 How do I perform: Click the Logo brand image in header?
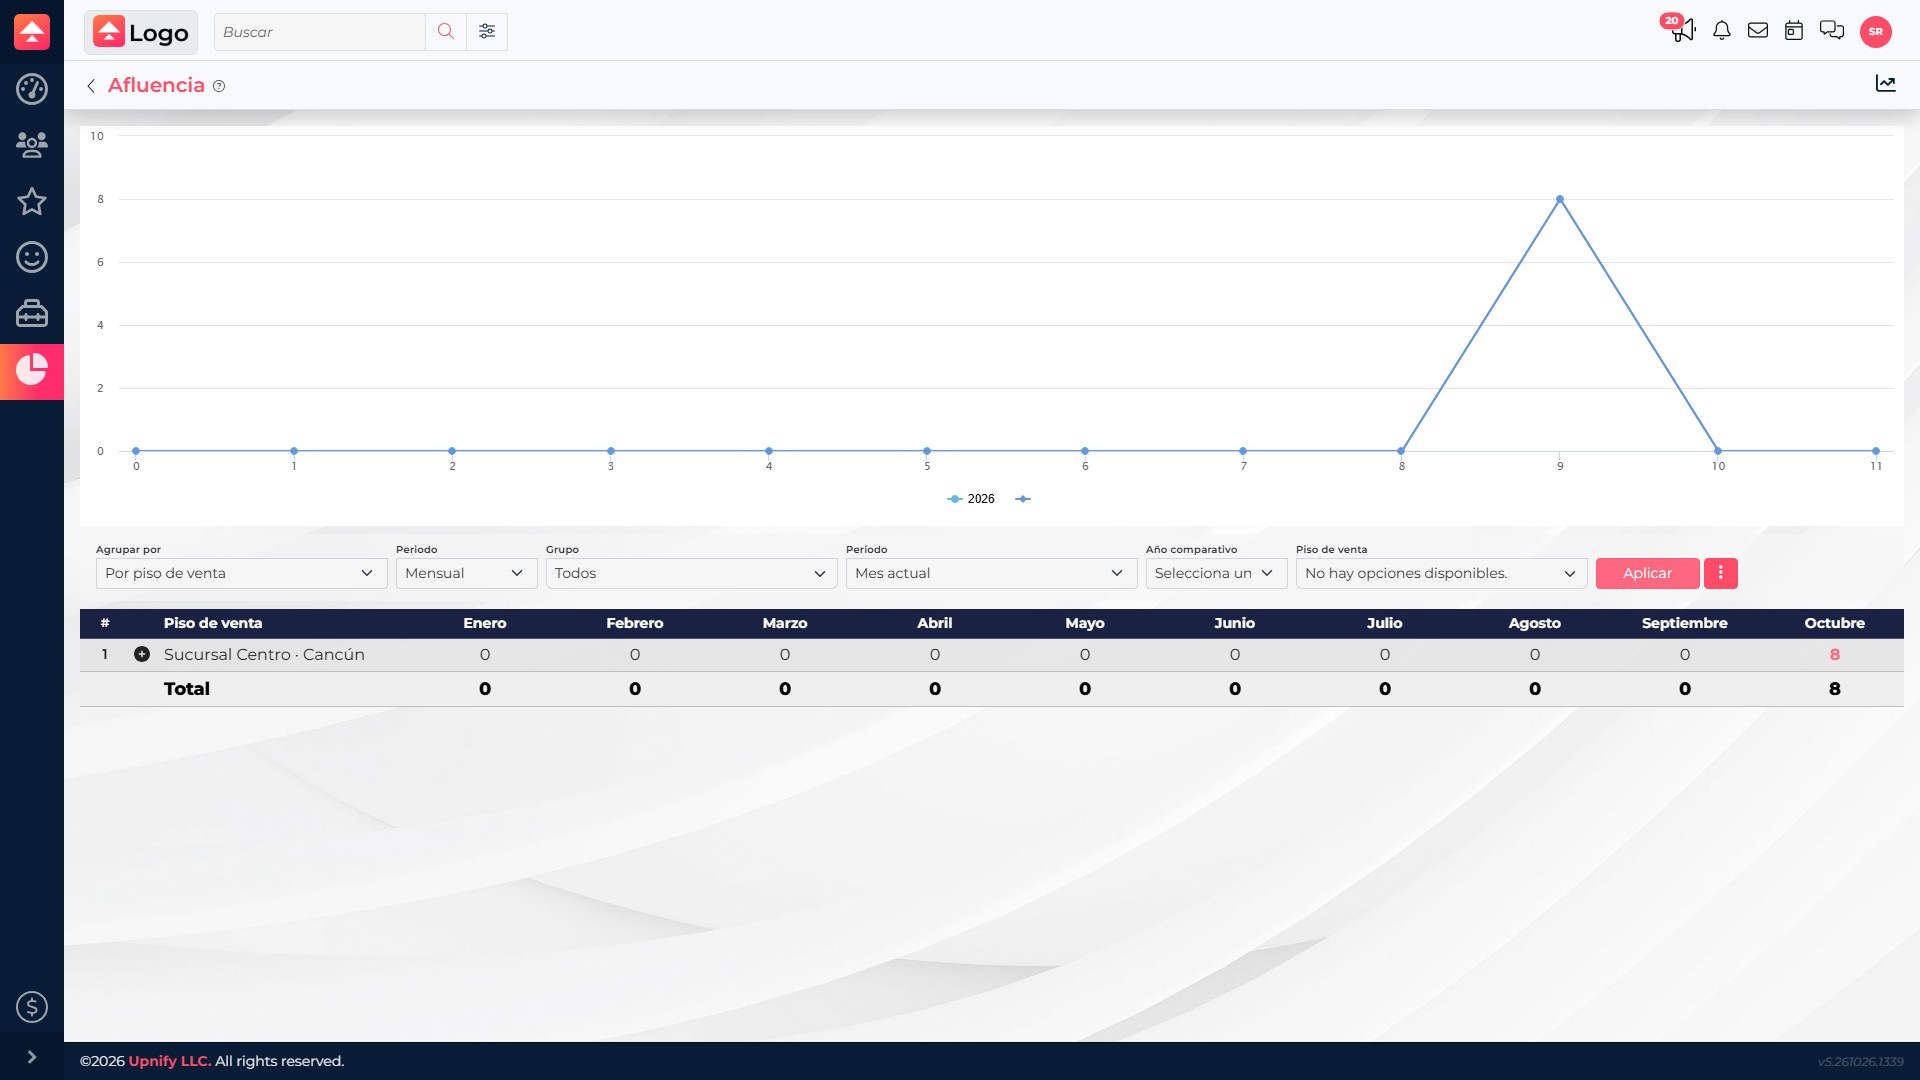[141, 32]
